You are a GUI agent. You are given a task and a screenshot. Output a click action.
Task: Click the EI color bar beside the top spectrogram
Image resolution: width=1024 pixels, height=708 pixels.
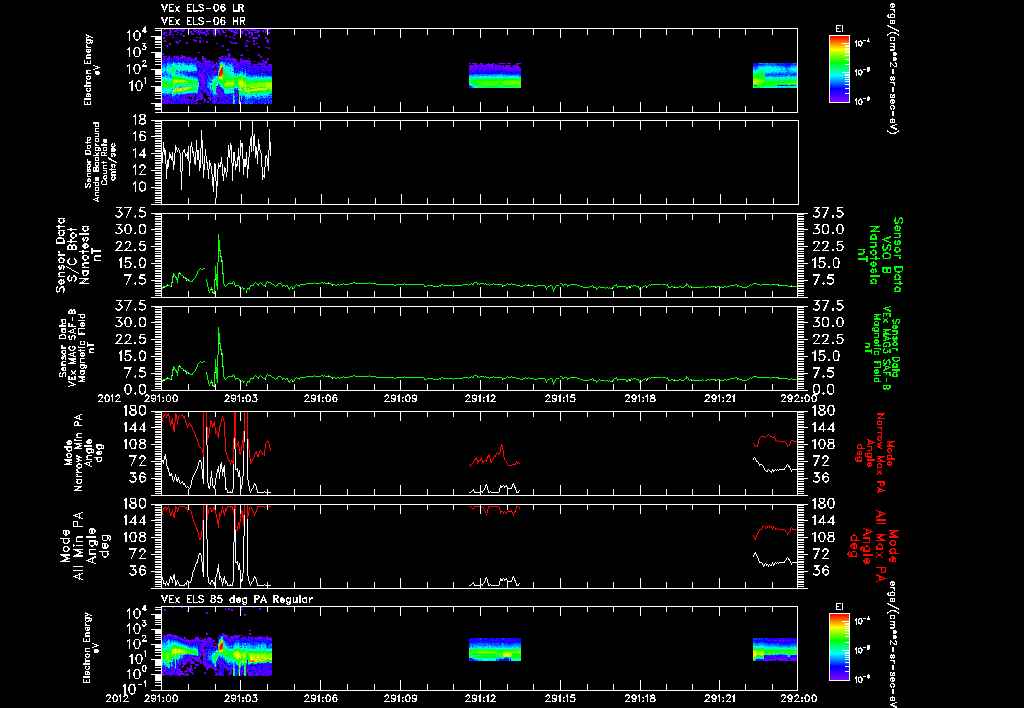pyautogui.click(x=839, y=69)
